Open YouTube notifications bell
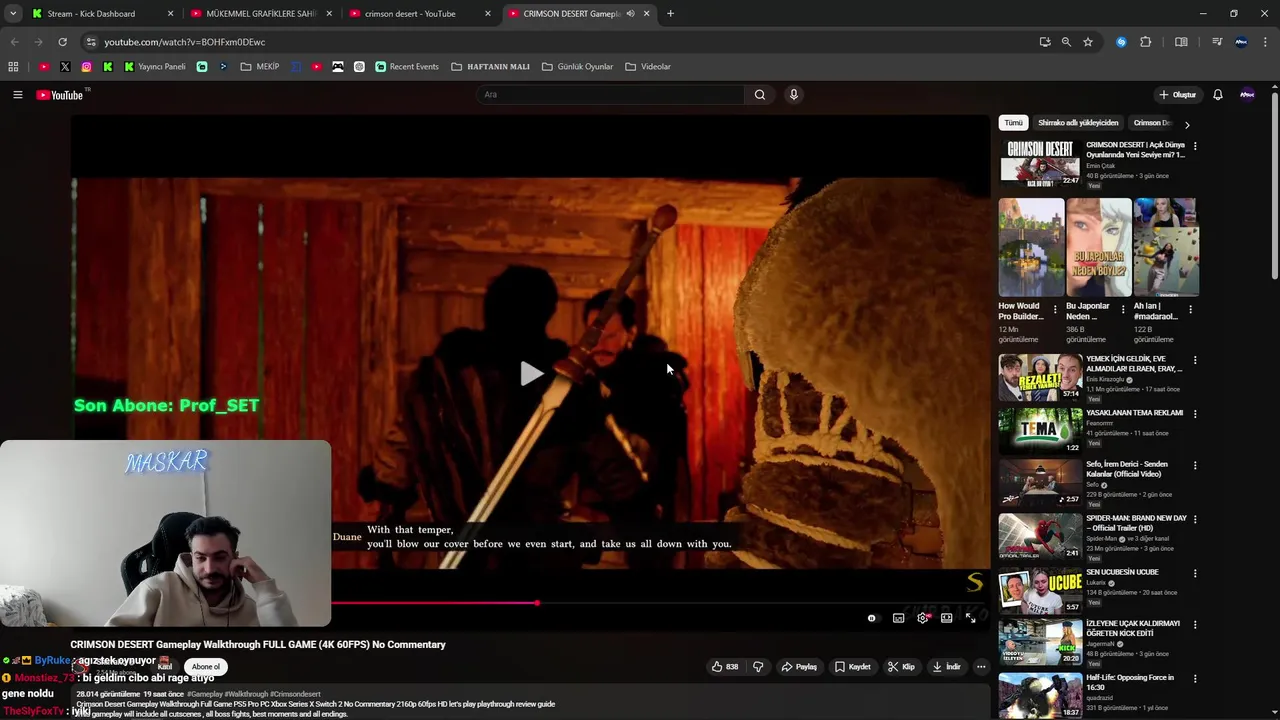1280x720 pixels. point(1218,95)
